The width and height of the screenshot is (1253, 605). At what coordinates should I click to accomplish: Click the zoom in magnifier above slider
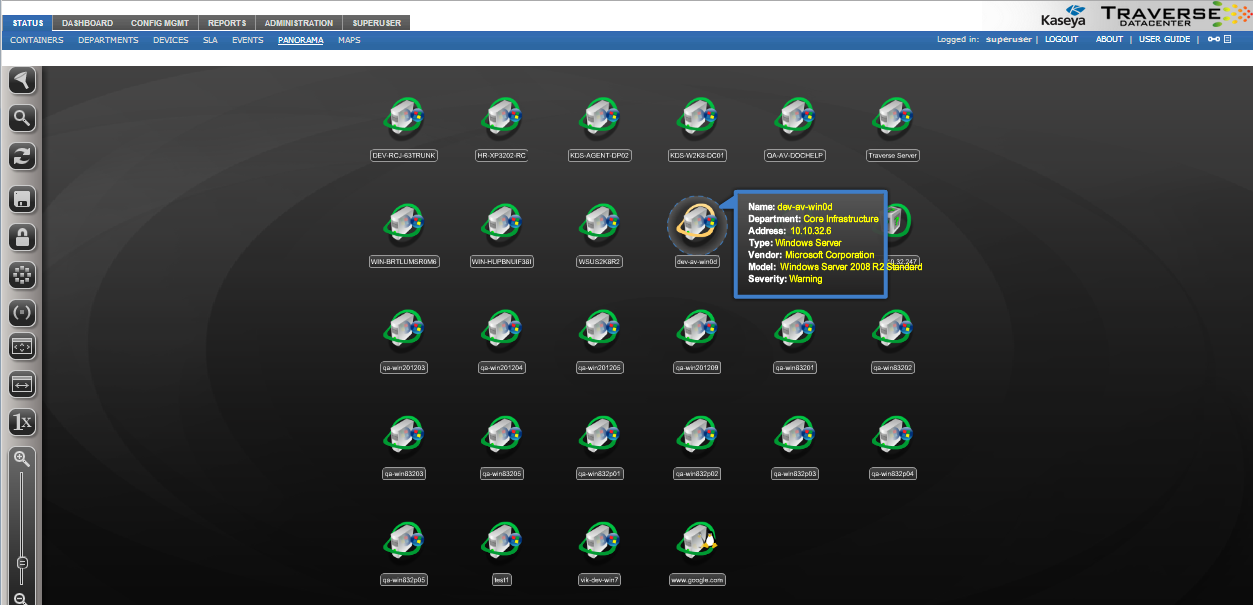coord(22,458)
